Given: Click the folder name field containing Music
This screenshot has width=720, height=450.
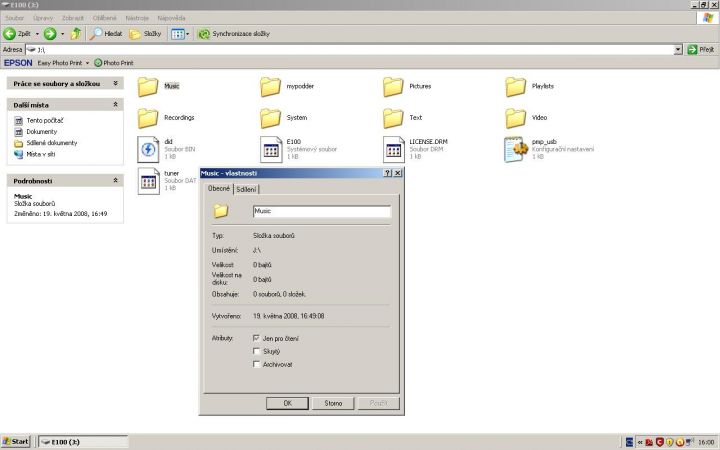Looking at the screenshot, I should tap(322, 211).
